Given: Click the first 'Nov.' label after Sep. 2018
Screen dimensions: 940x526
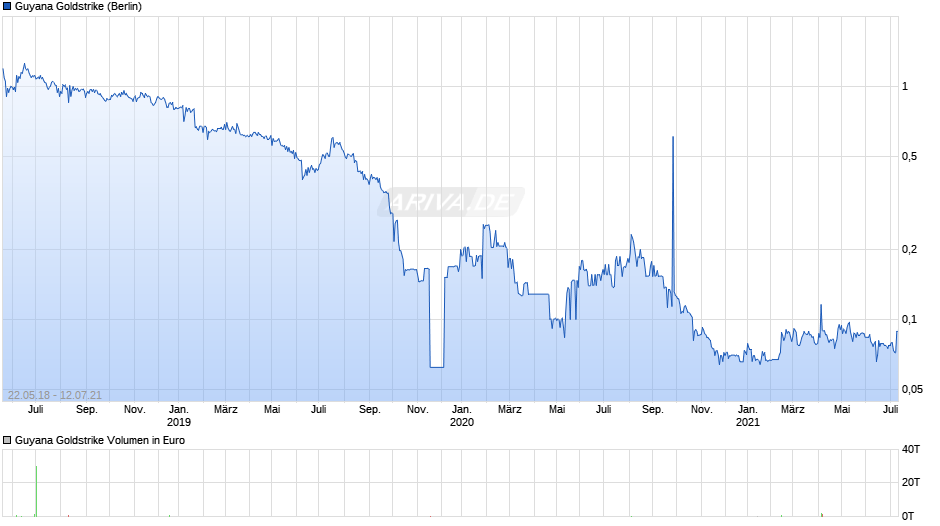Looking at the screenshot, I should click(x=135, y=410).
